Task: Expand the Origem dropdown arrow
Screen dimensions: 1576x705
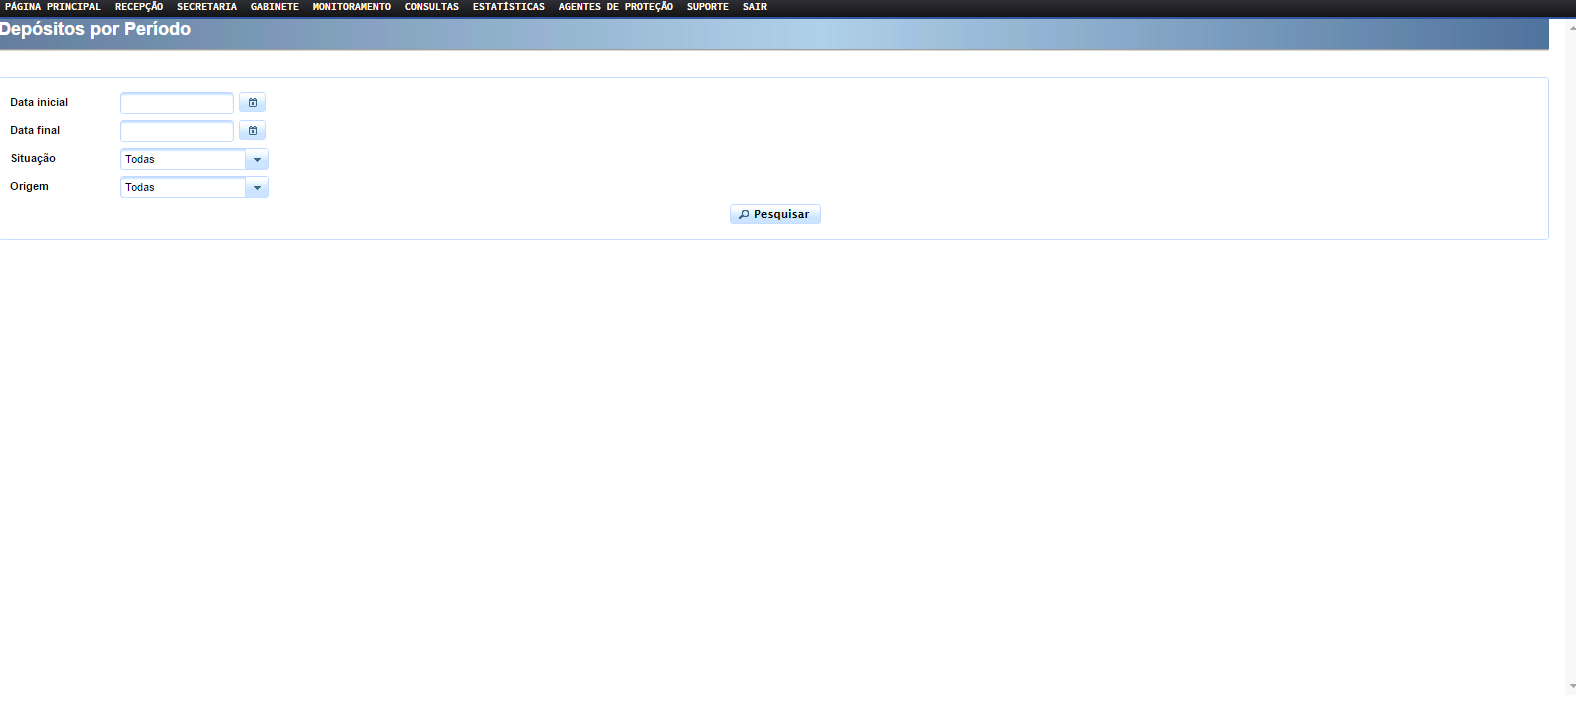Action: coord(257,188)
